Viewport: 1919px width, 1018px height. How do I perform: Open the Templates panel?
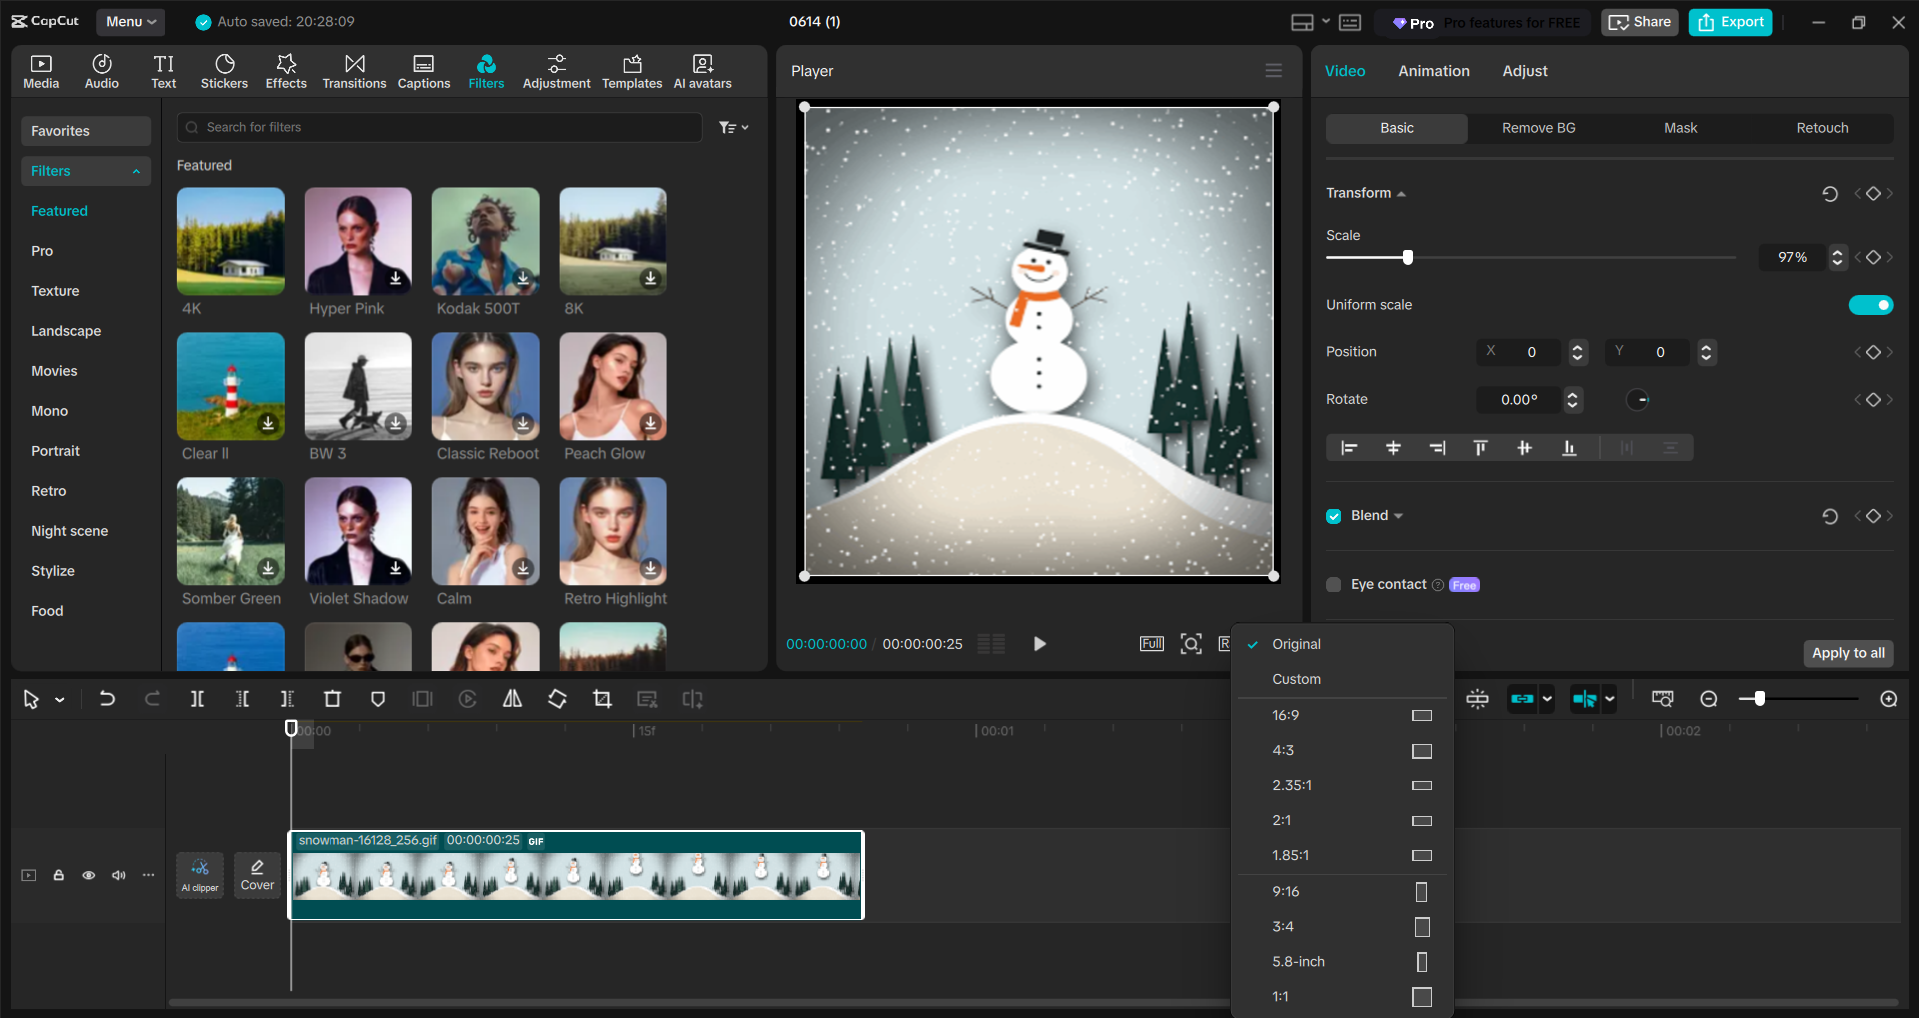click(631, 70)
